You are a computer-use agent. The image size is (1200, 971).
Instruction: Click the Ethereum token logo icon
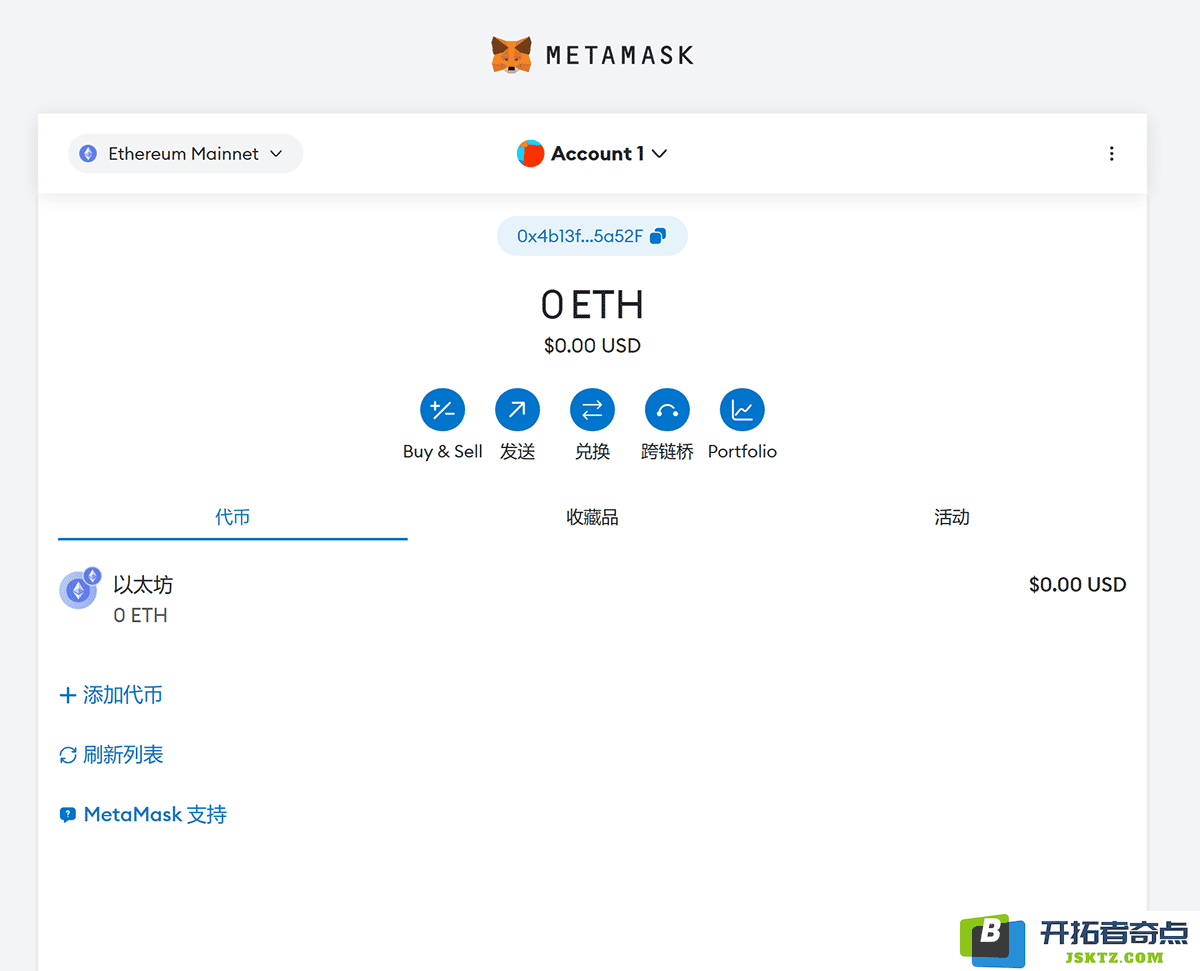pos(78,591)
